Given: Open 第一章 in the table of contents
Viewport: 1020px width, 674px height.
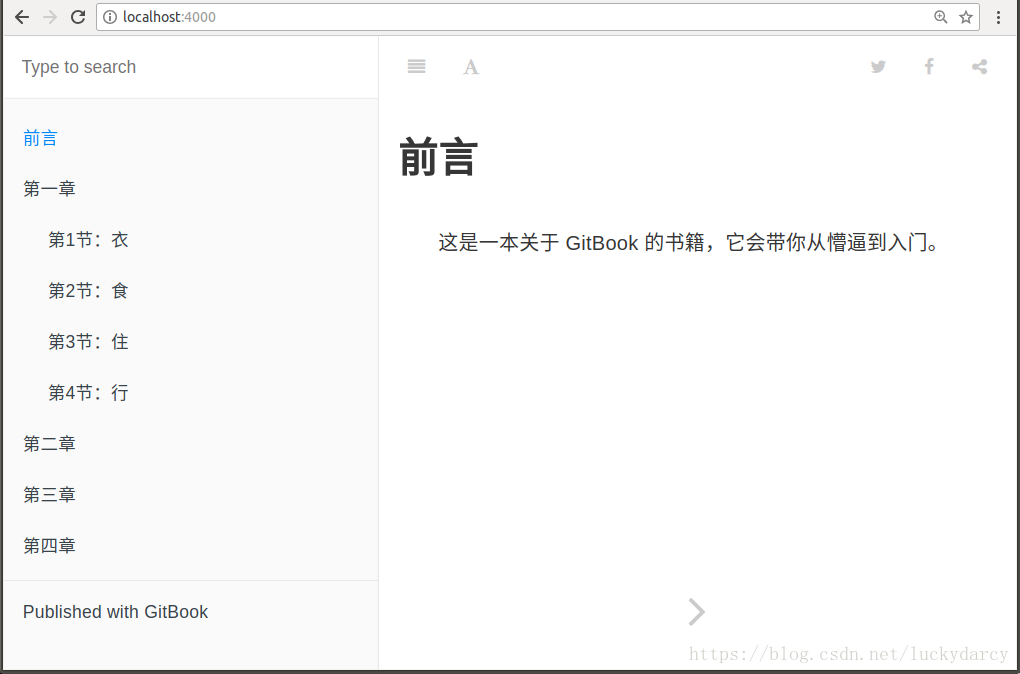Looking at the screenshot, I should (48, 188).
